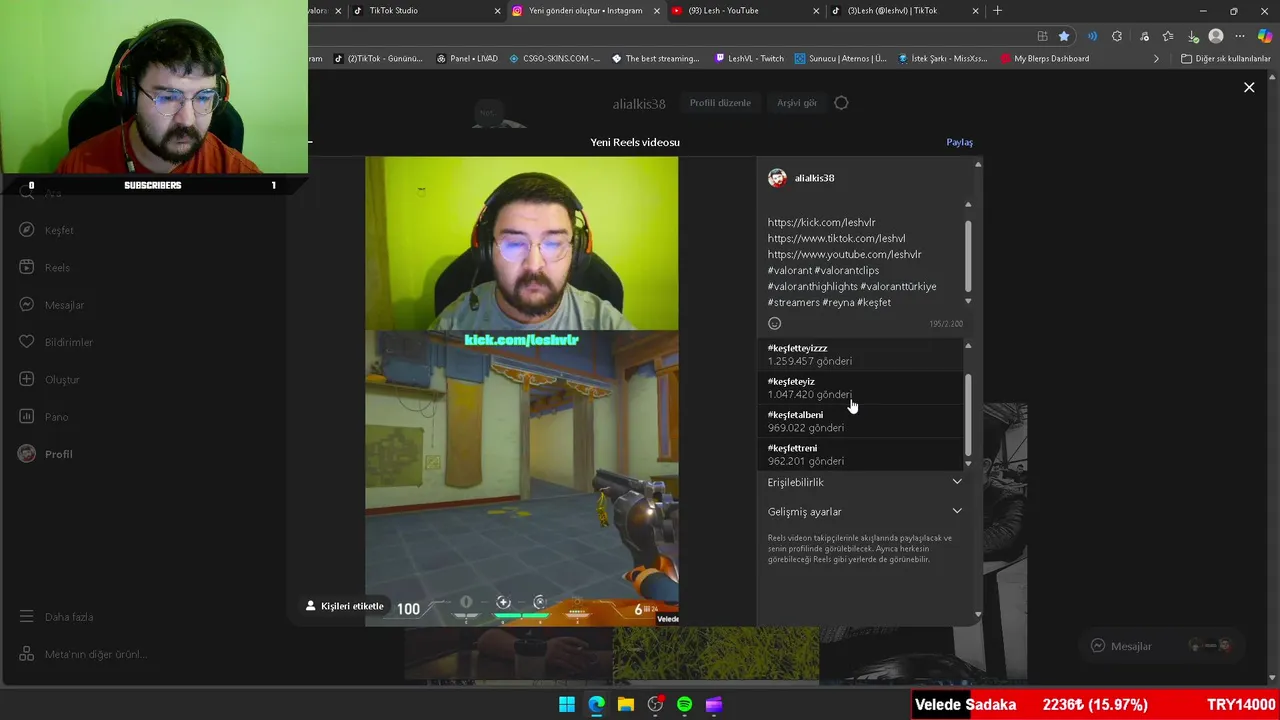
Task: Open the emoji picker under the caption
Action: pyautogui.click(x=774, y=323)
